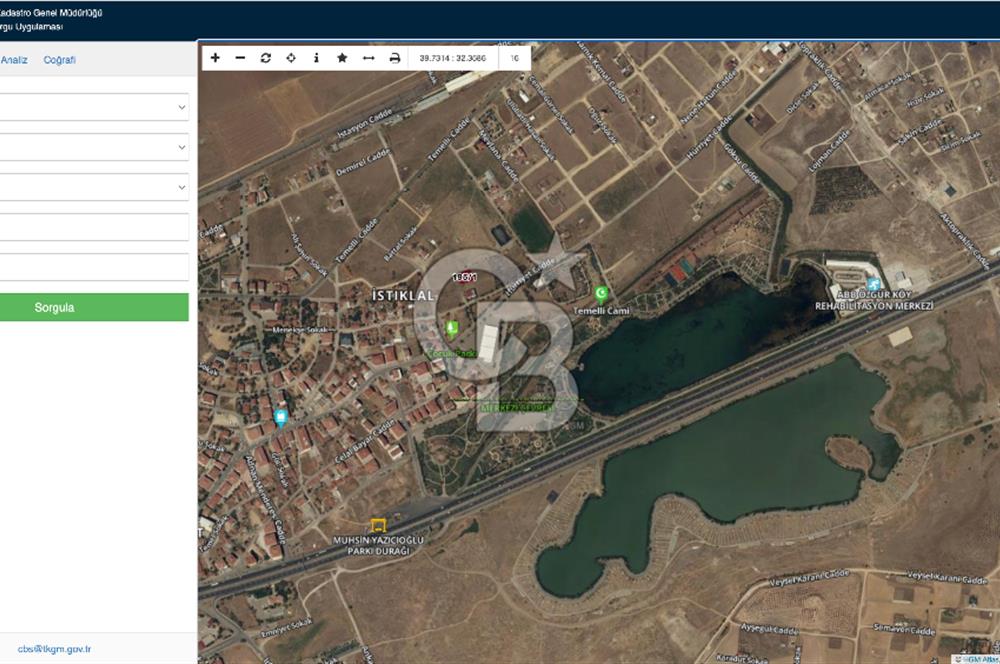Select the Muhsin Yazıcıoğlu bus stop marker
Viewport: 1000px width, 664px height.
tap(378, 525)
